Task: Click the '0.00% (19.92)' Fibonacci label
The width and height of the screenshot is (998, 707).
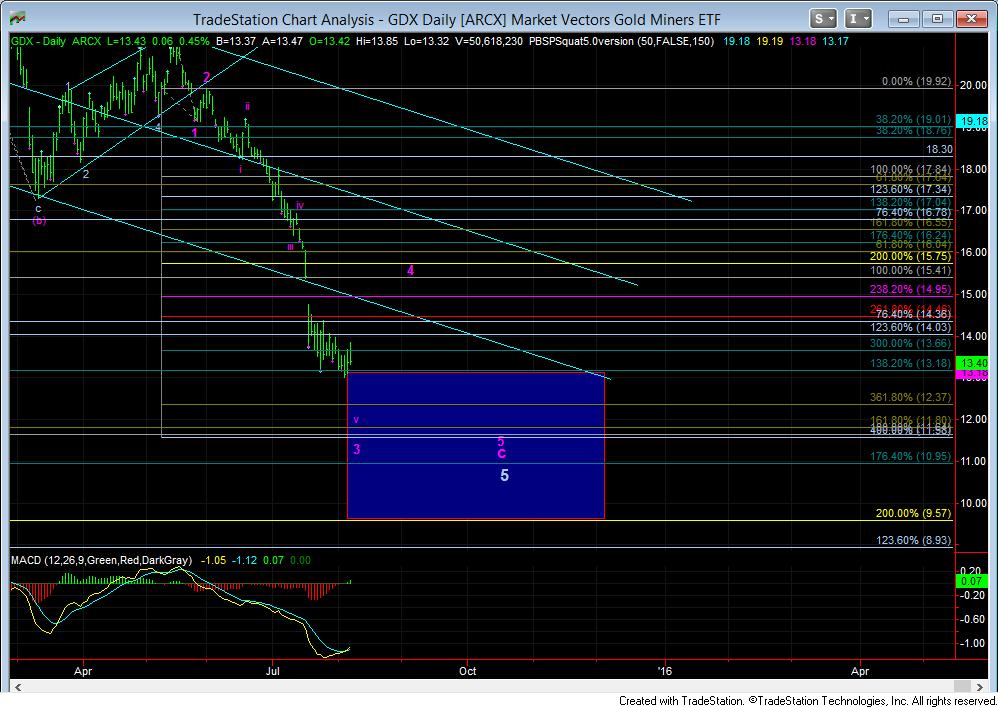Action: point(917,81)
